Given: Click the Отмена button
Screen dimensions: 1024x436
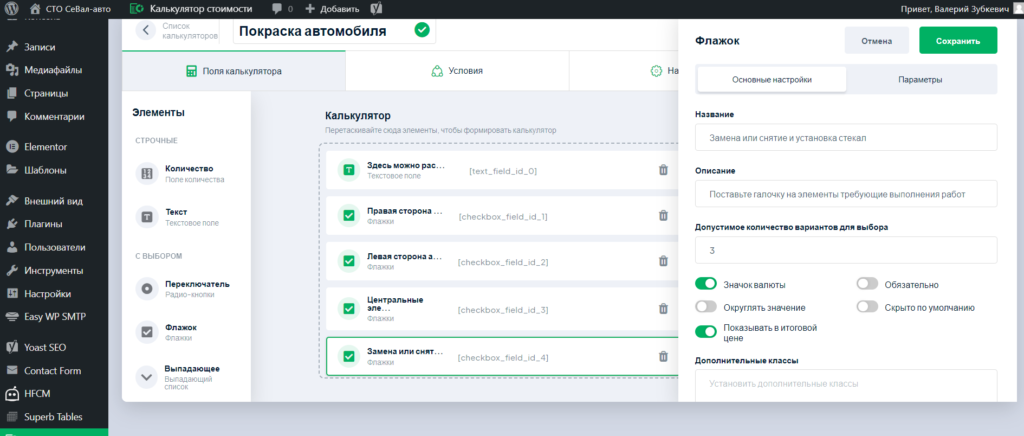Looking at the screenshot, I should tap(876, 40).
